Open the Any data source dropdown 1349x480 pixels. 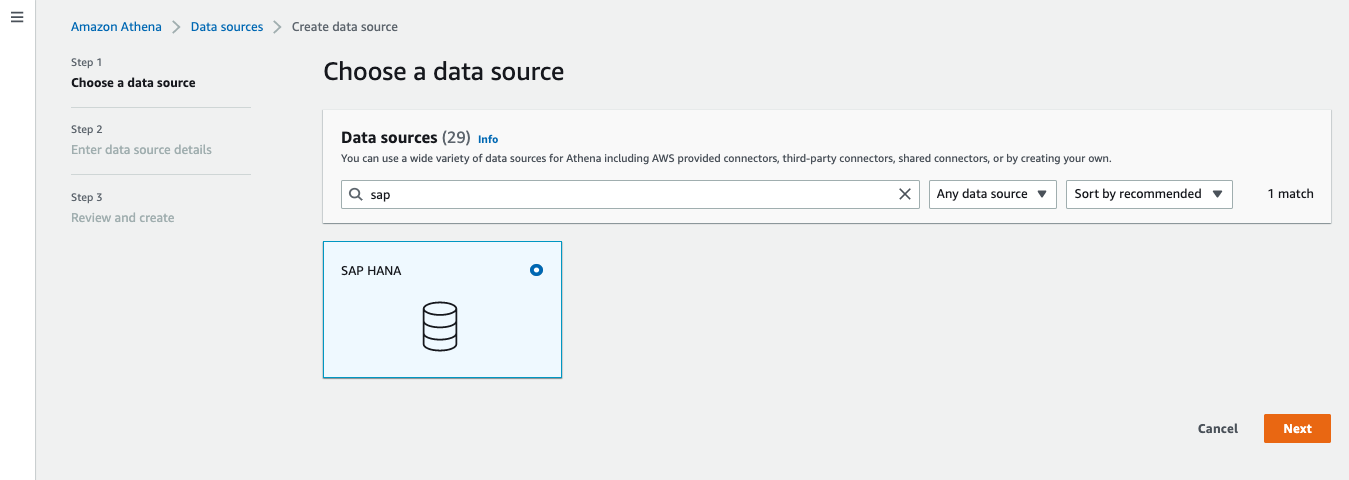[x=993, y=194]
